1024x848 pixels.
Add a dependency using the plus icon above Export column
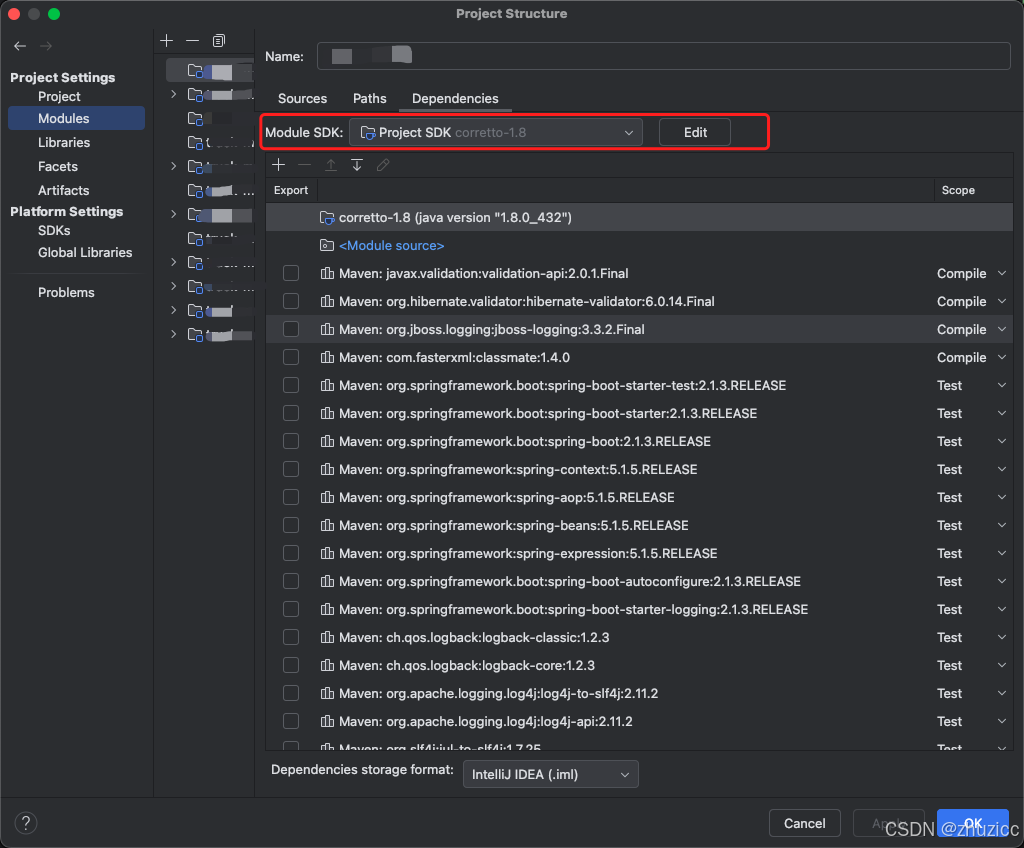[x=279, y=165]
